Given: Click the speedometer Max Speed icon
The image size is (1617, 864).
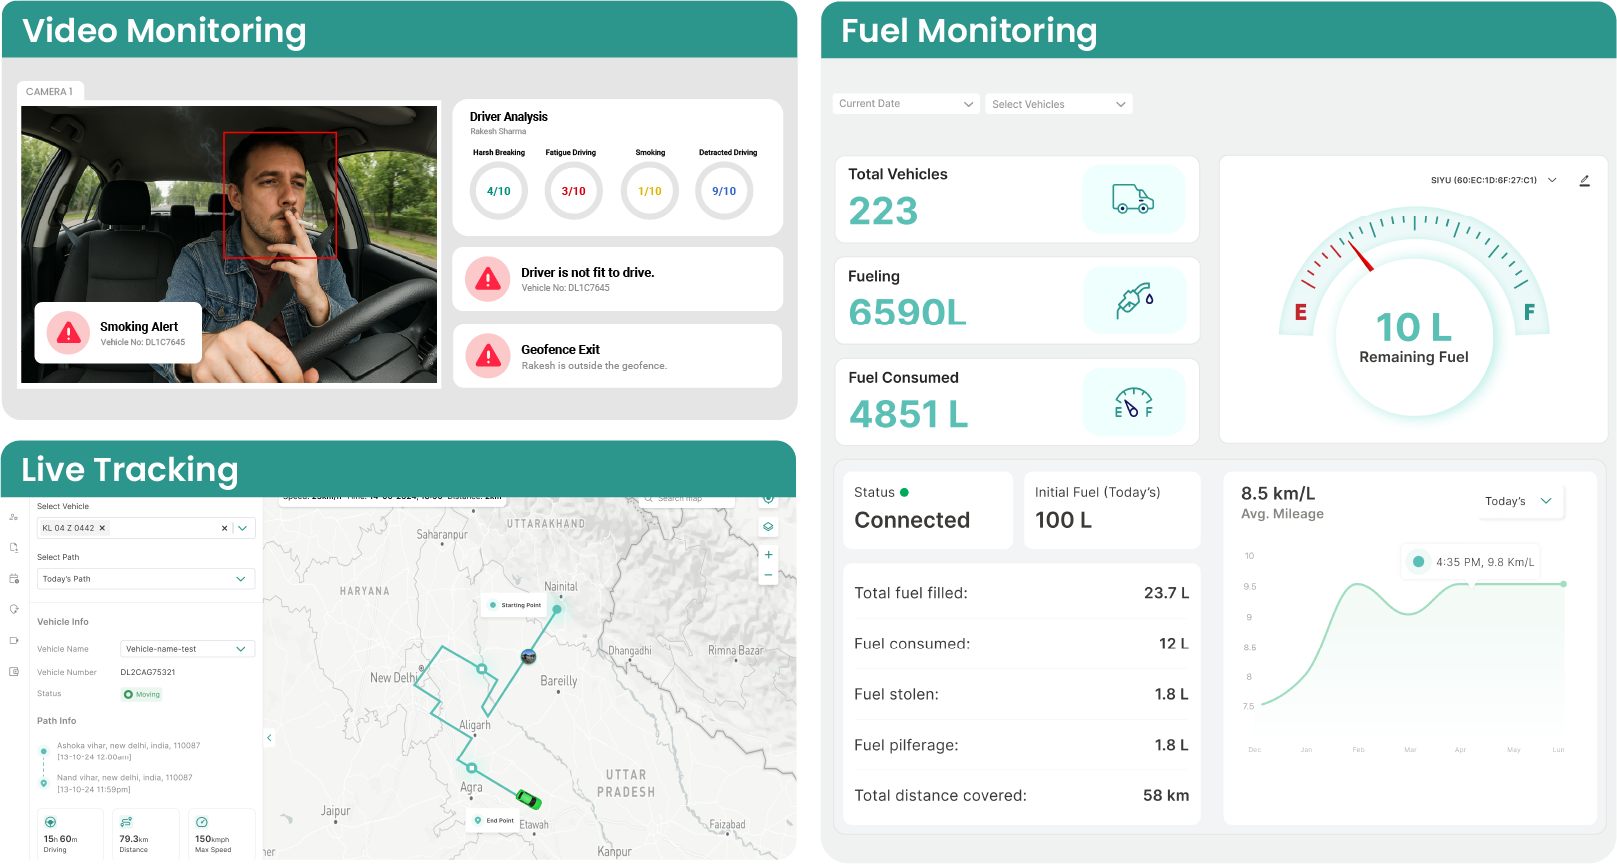Looking at the screenshot, I should tap(202, 822).
